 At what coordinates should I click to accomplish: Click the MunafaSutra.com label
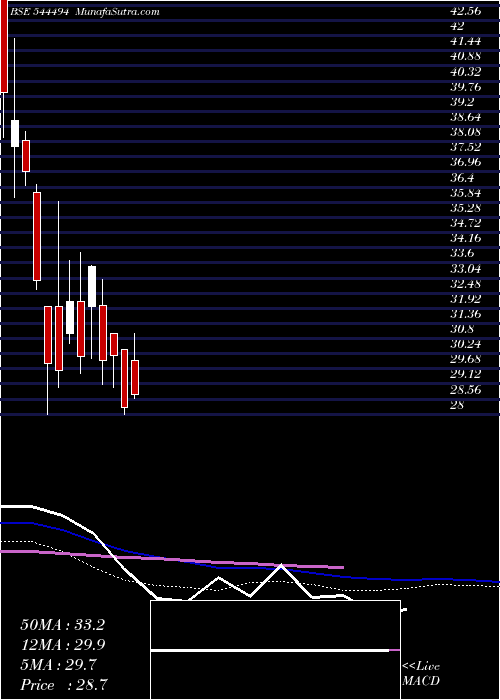117,12
